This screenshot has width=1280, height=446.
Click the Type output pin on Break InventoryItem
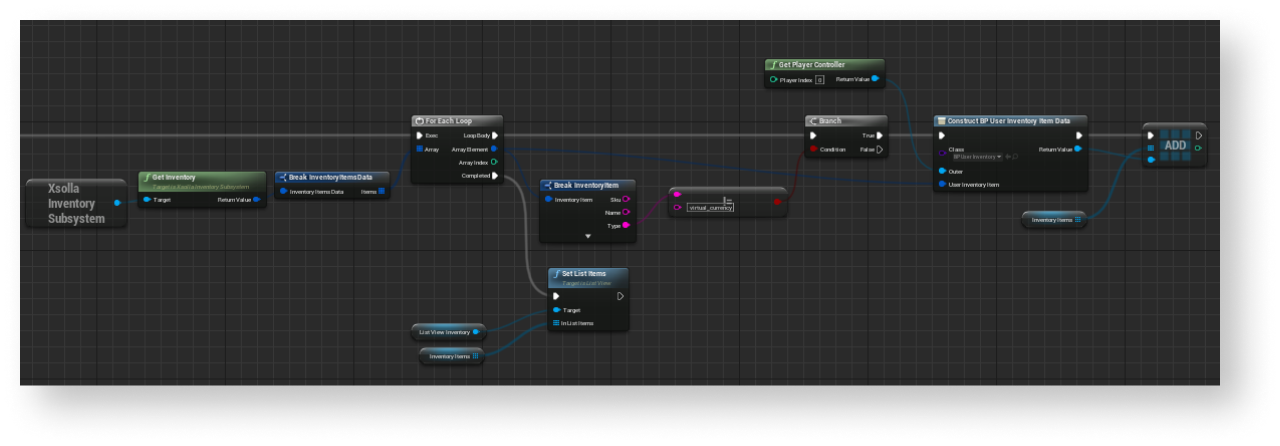(626, 226)
